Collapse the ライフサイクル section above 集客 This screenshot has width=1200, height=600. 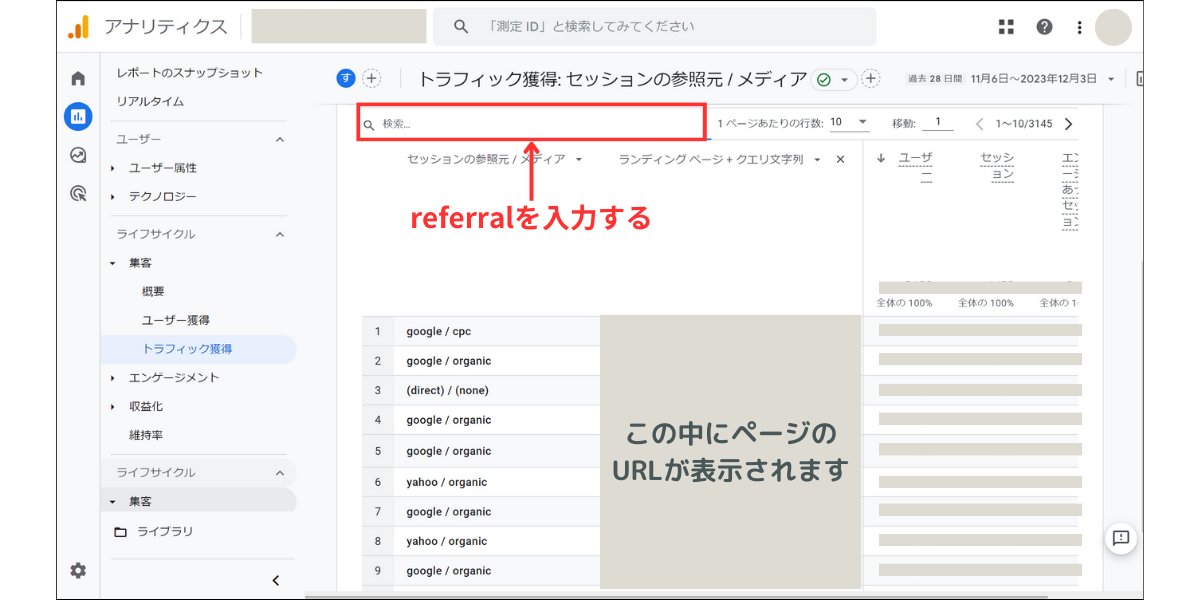click(x=280, y=234)
